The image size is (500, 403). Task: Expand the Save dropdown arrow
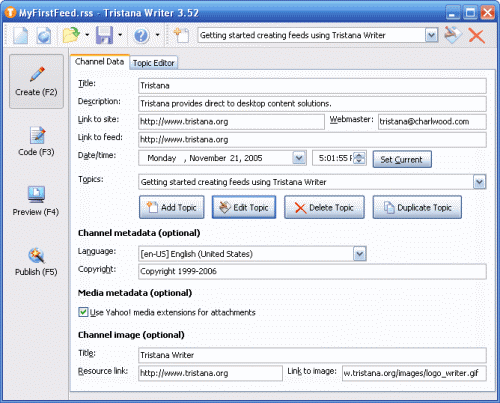tap(120, 35)
